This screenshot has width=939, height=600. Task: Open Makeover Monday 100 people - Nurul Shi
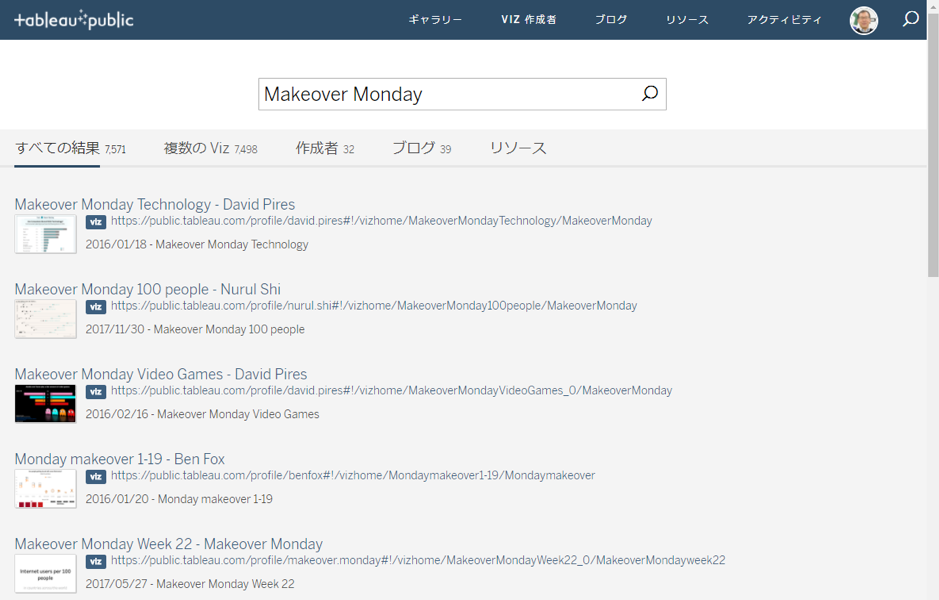tap(147, 289)
